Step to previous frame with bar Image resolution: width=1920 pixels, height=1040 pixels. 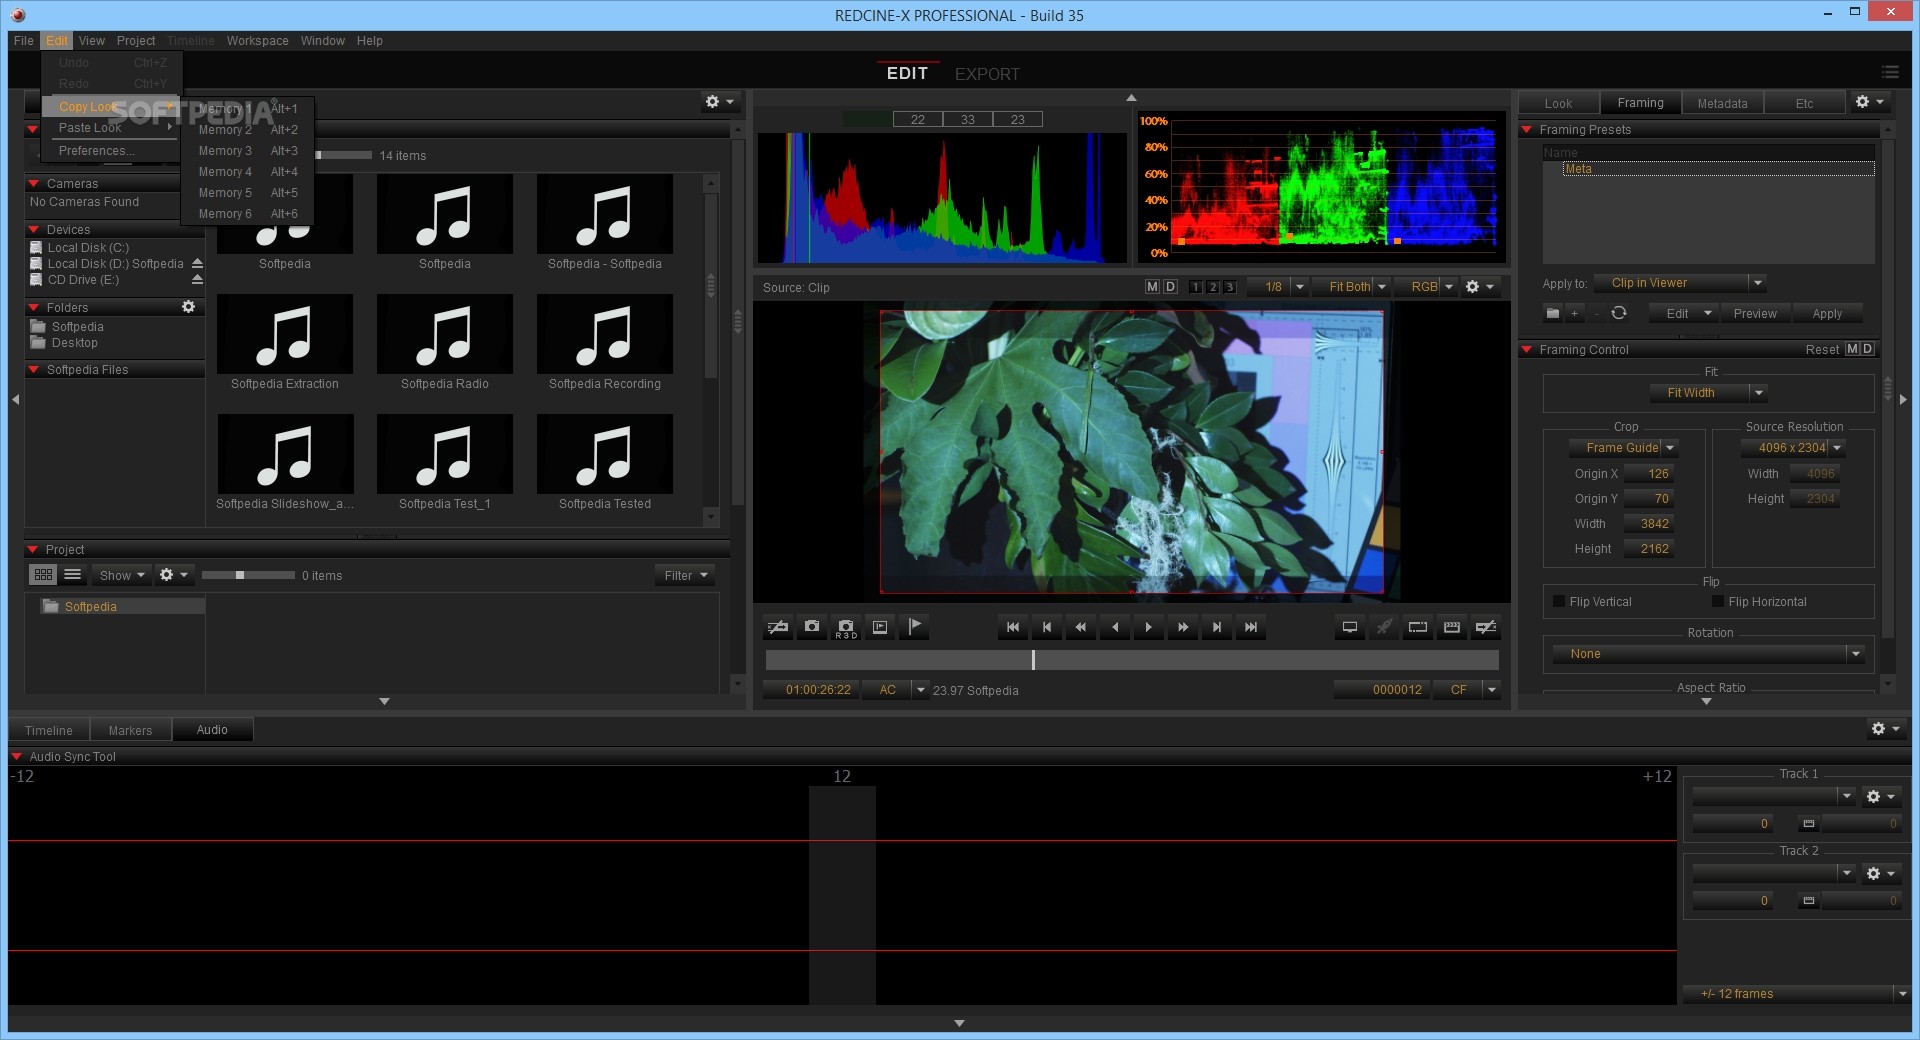pos(1047,627)
